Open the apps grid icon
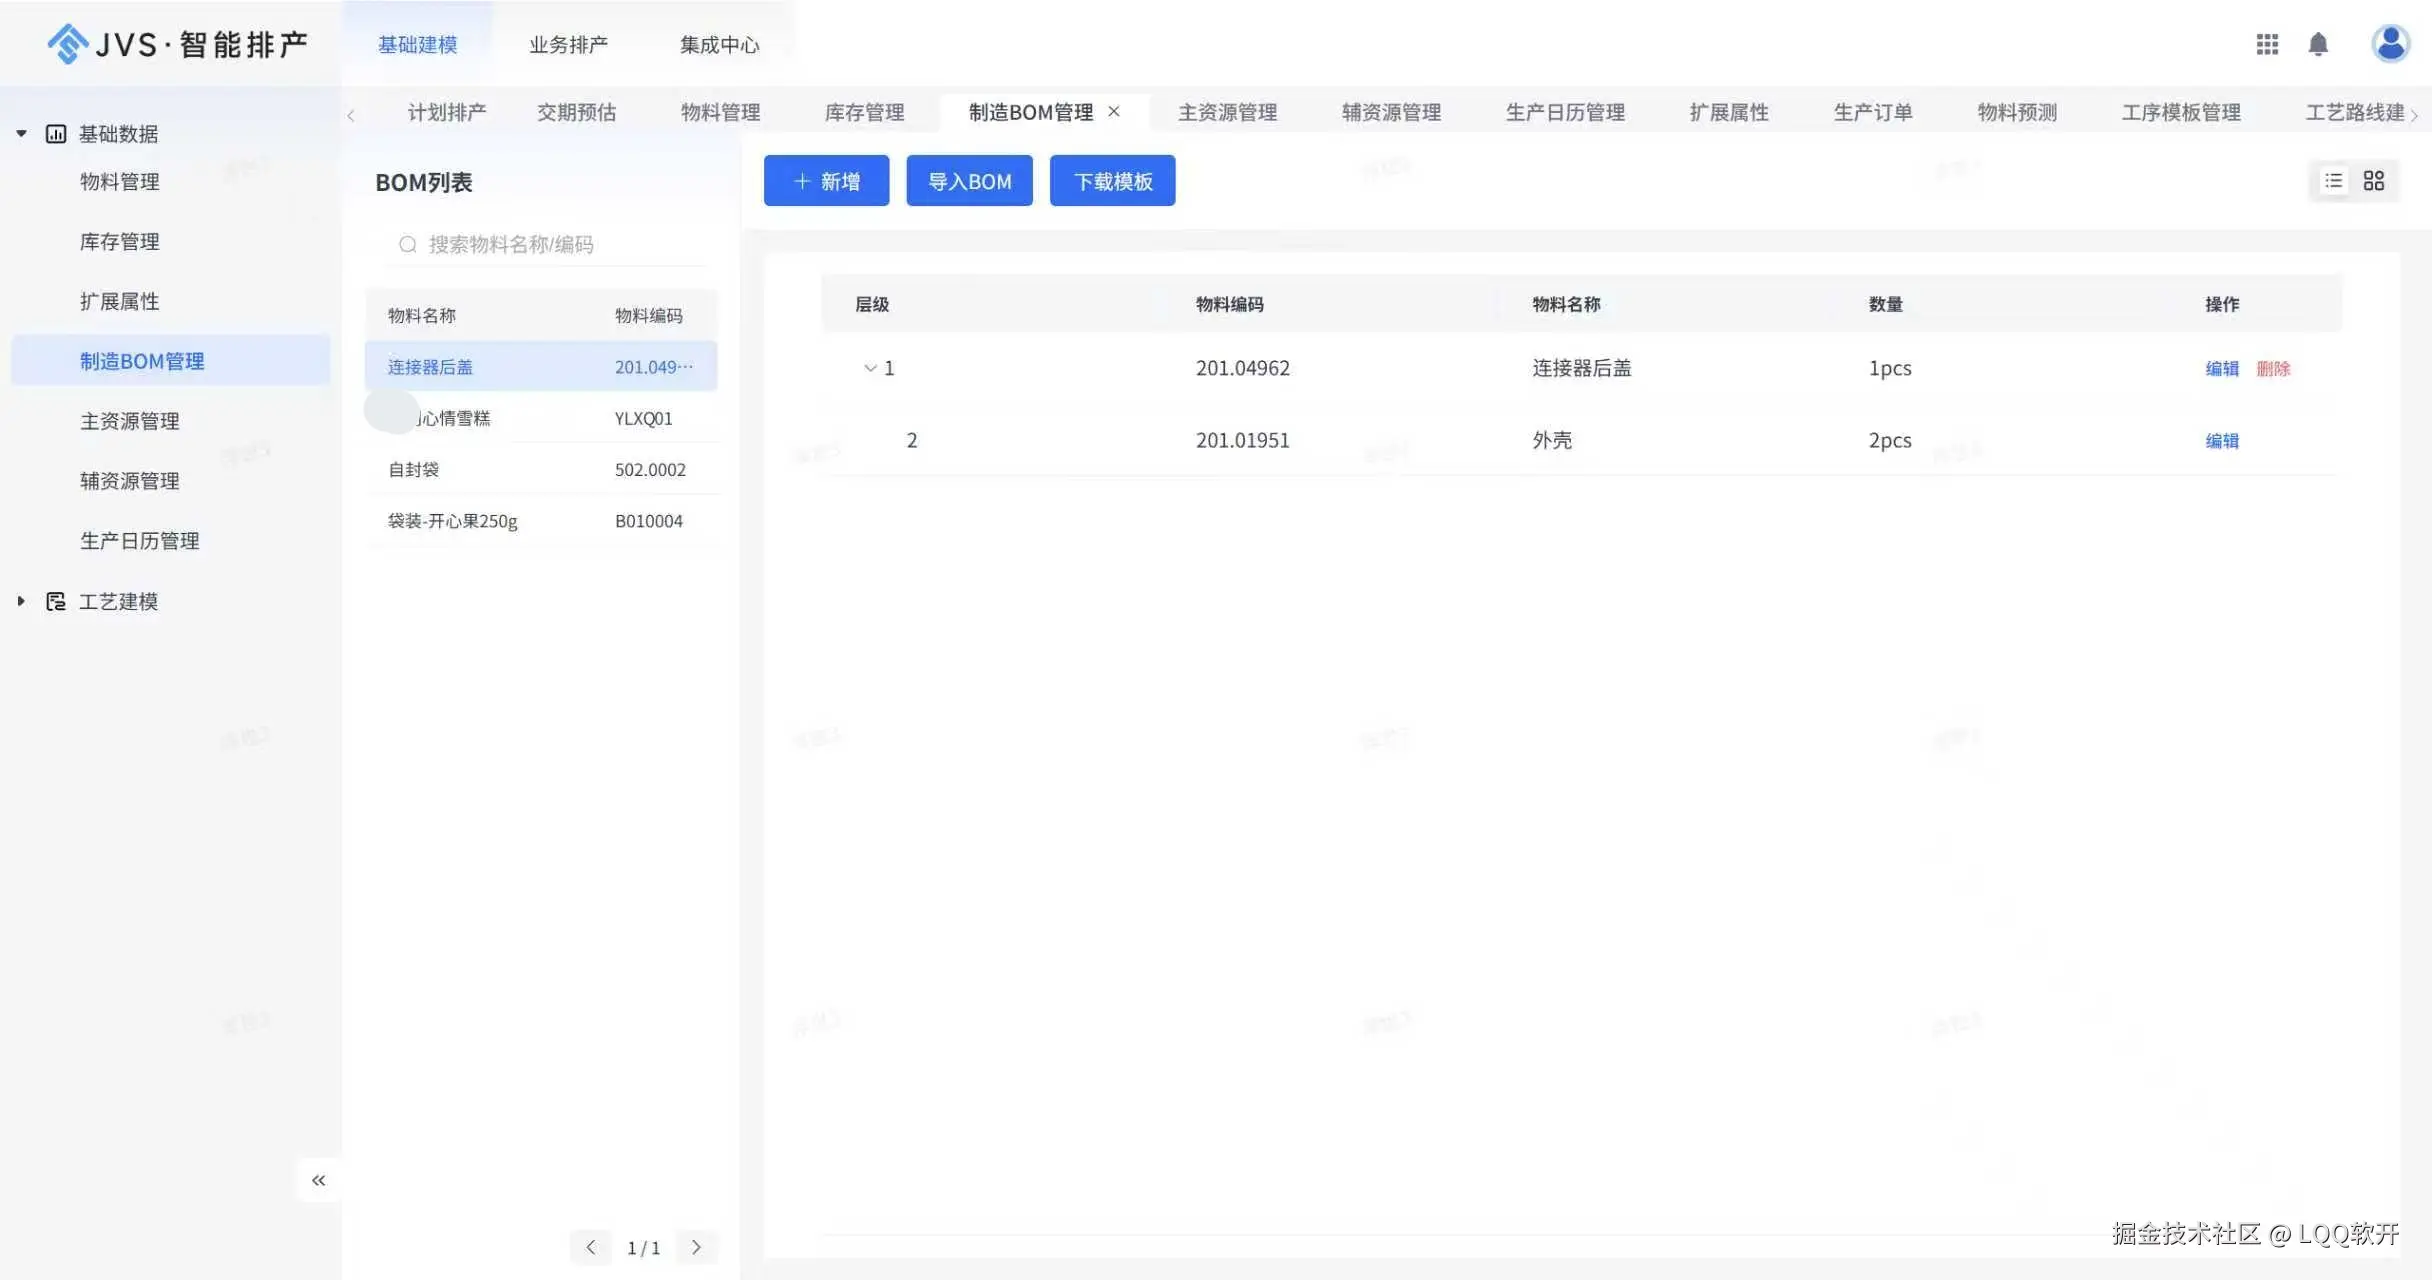The height and width of the screenshot is (1280, 2432). coord(2267,44)
